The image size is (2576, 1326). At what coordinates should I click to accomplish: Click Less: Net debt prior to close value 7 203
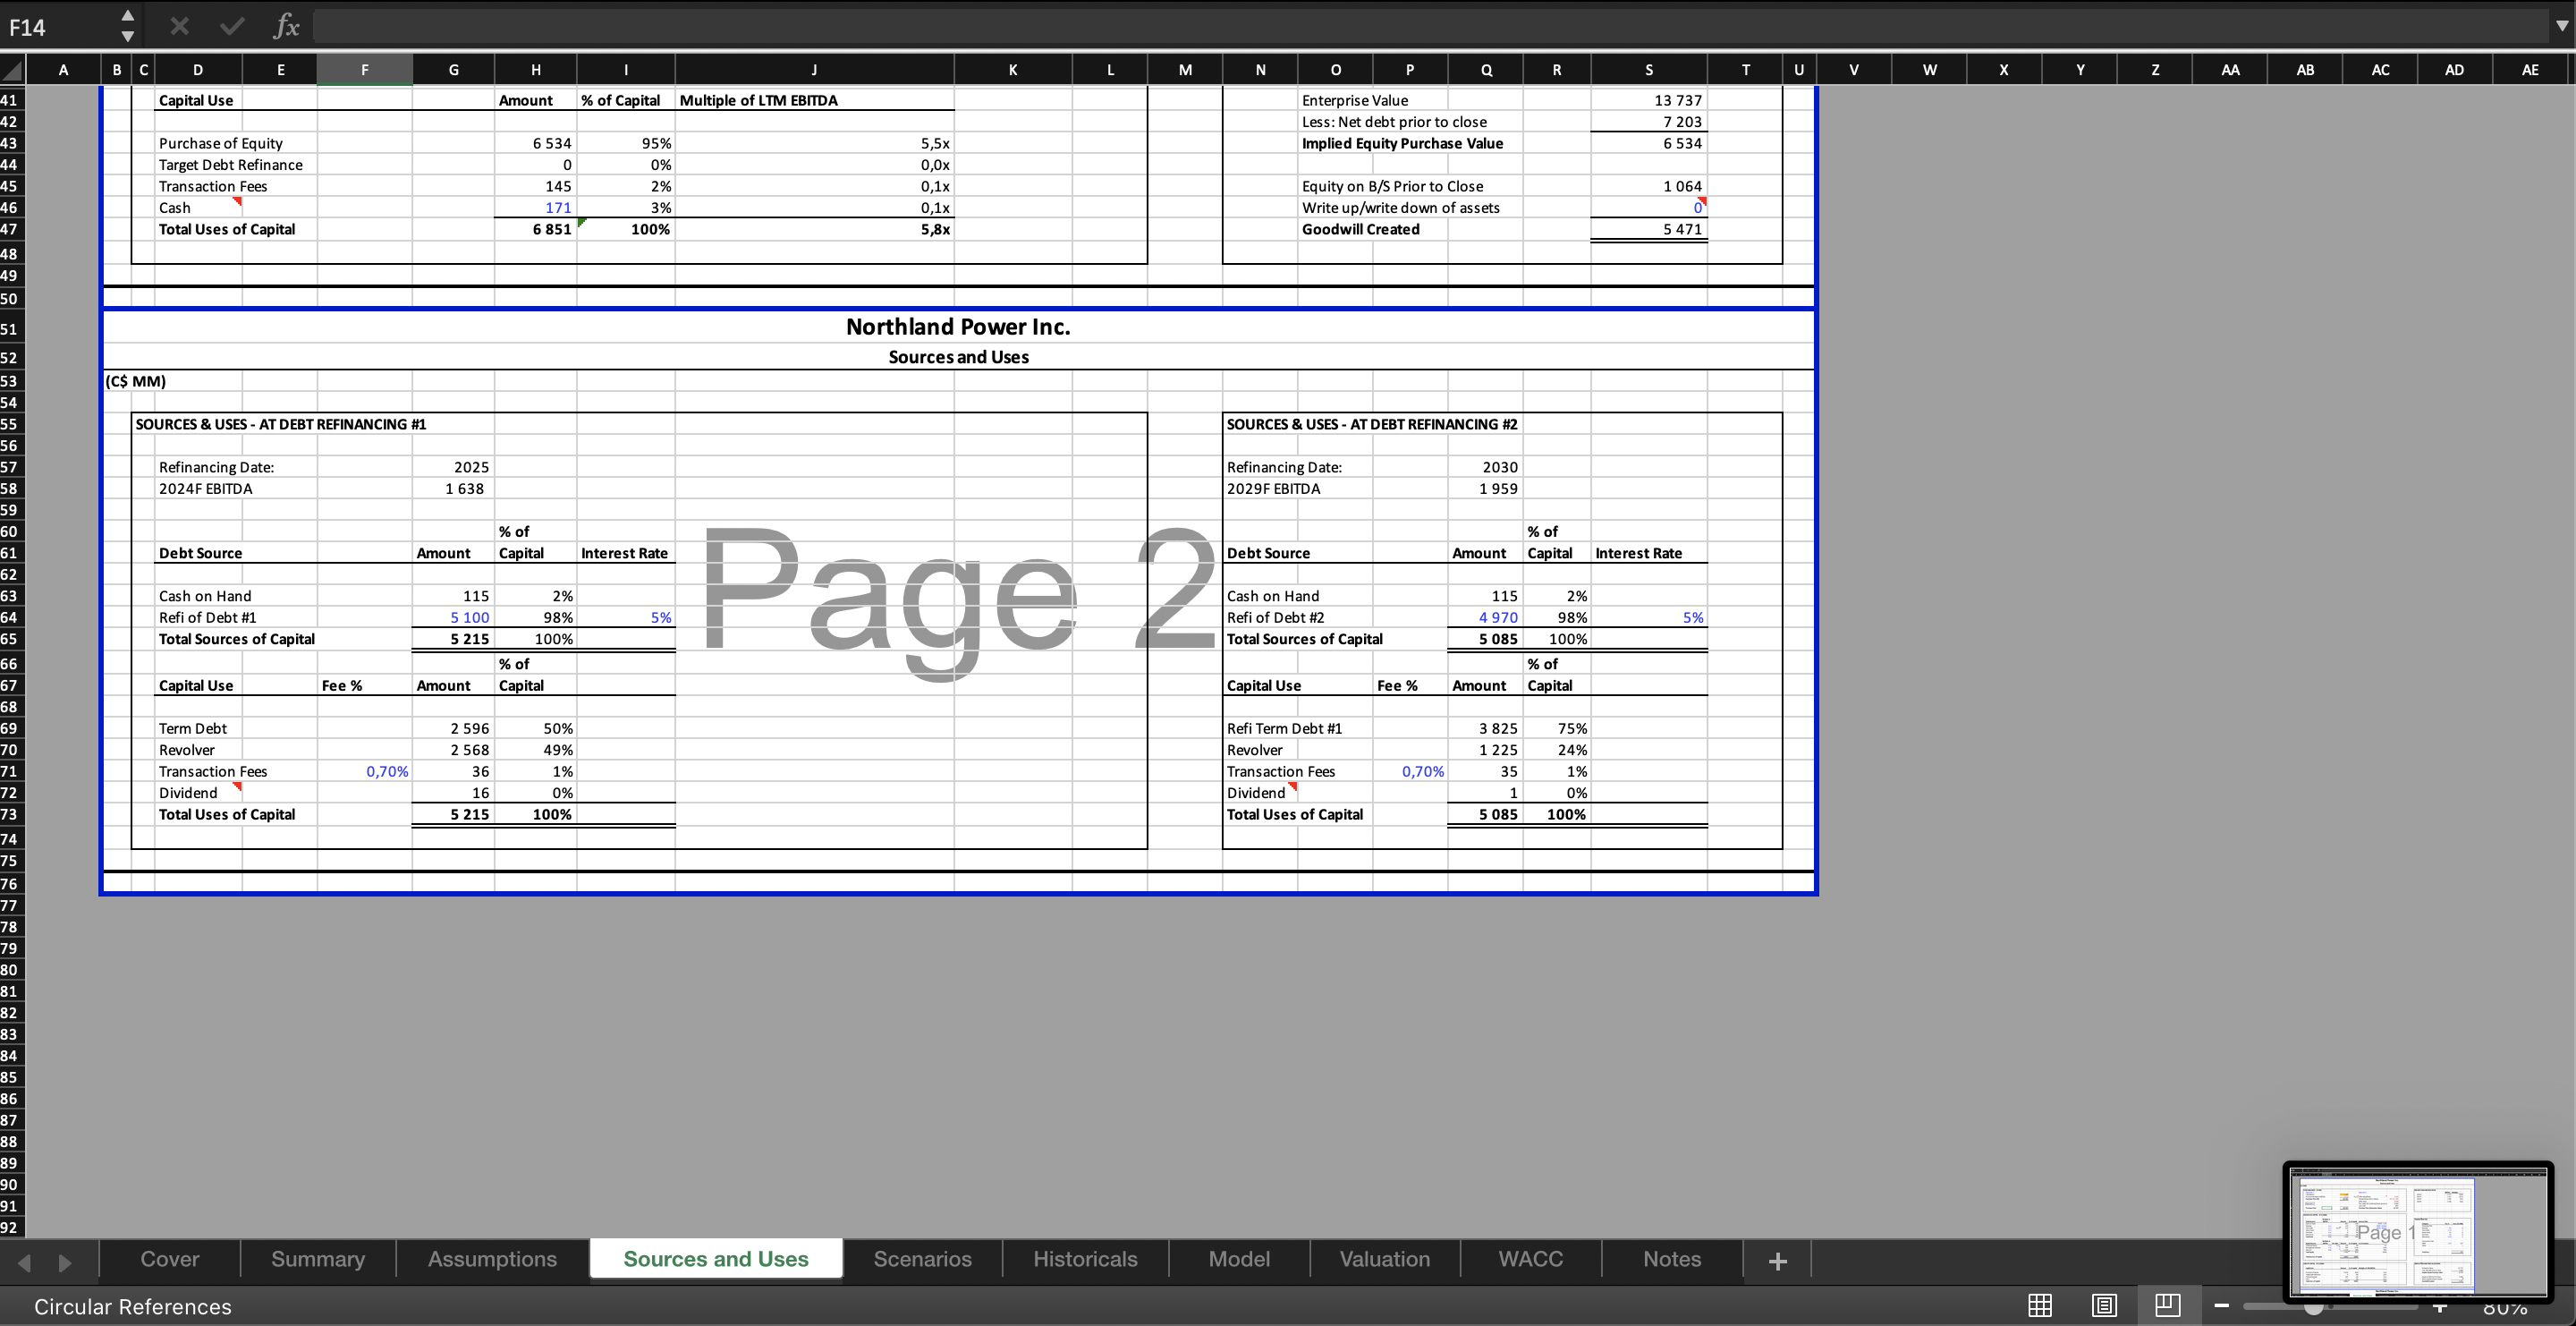(1682, 122)
